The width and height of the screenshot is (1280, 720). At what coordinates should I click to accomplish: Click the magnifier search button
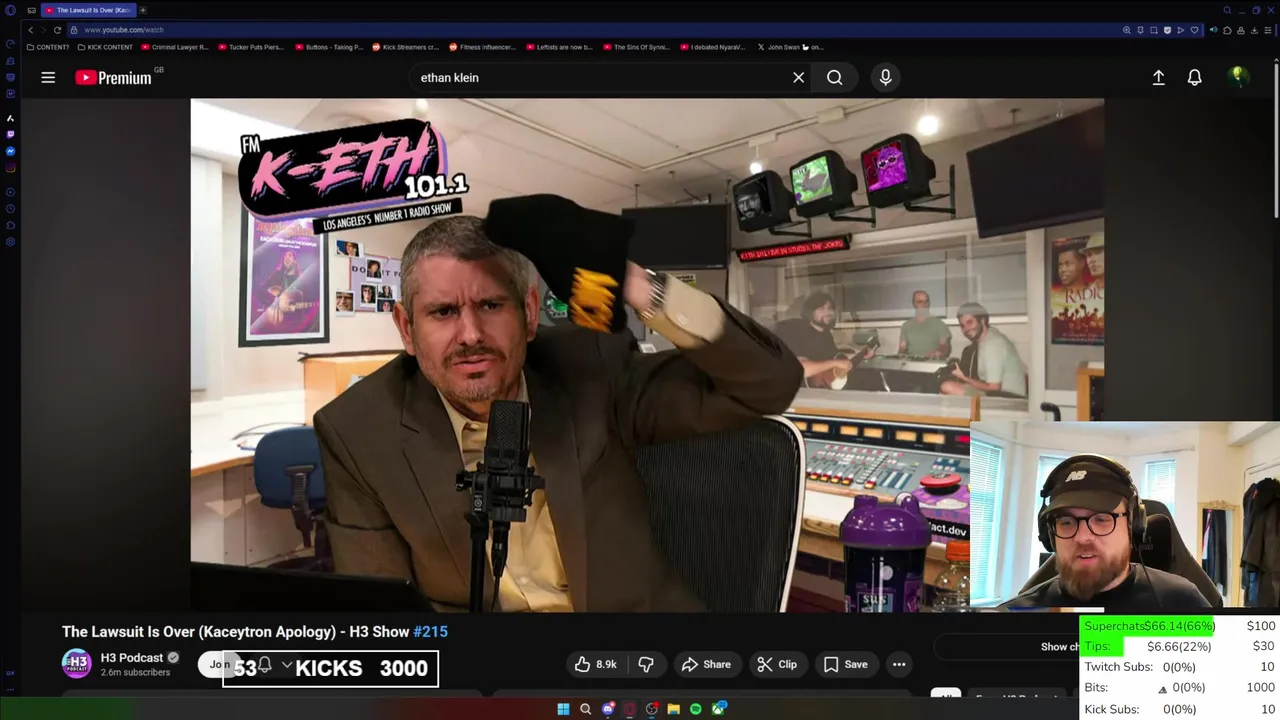coord(834,77)
